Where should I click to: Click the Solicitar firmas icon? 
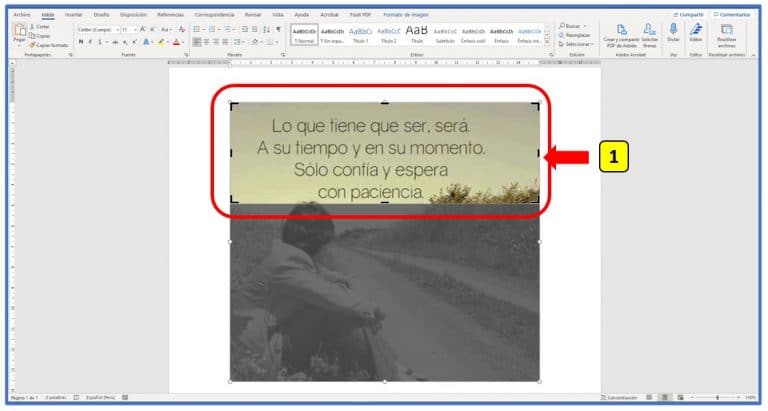(x=650, y=35)
